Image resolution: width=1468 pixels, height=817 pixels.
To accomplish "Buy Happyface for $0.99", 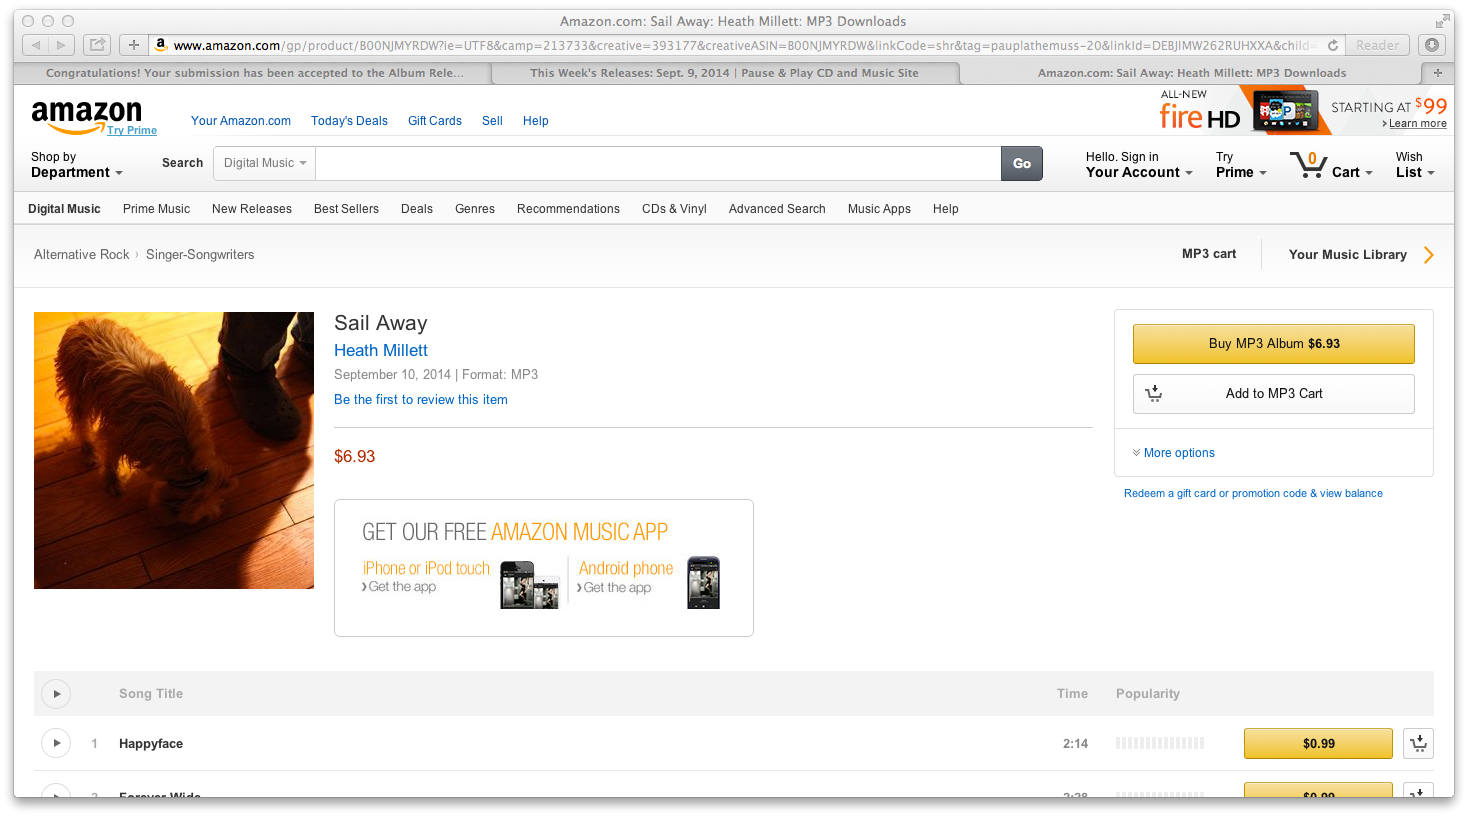I will pyautogui.click(x=1318, y=743).
